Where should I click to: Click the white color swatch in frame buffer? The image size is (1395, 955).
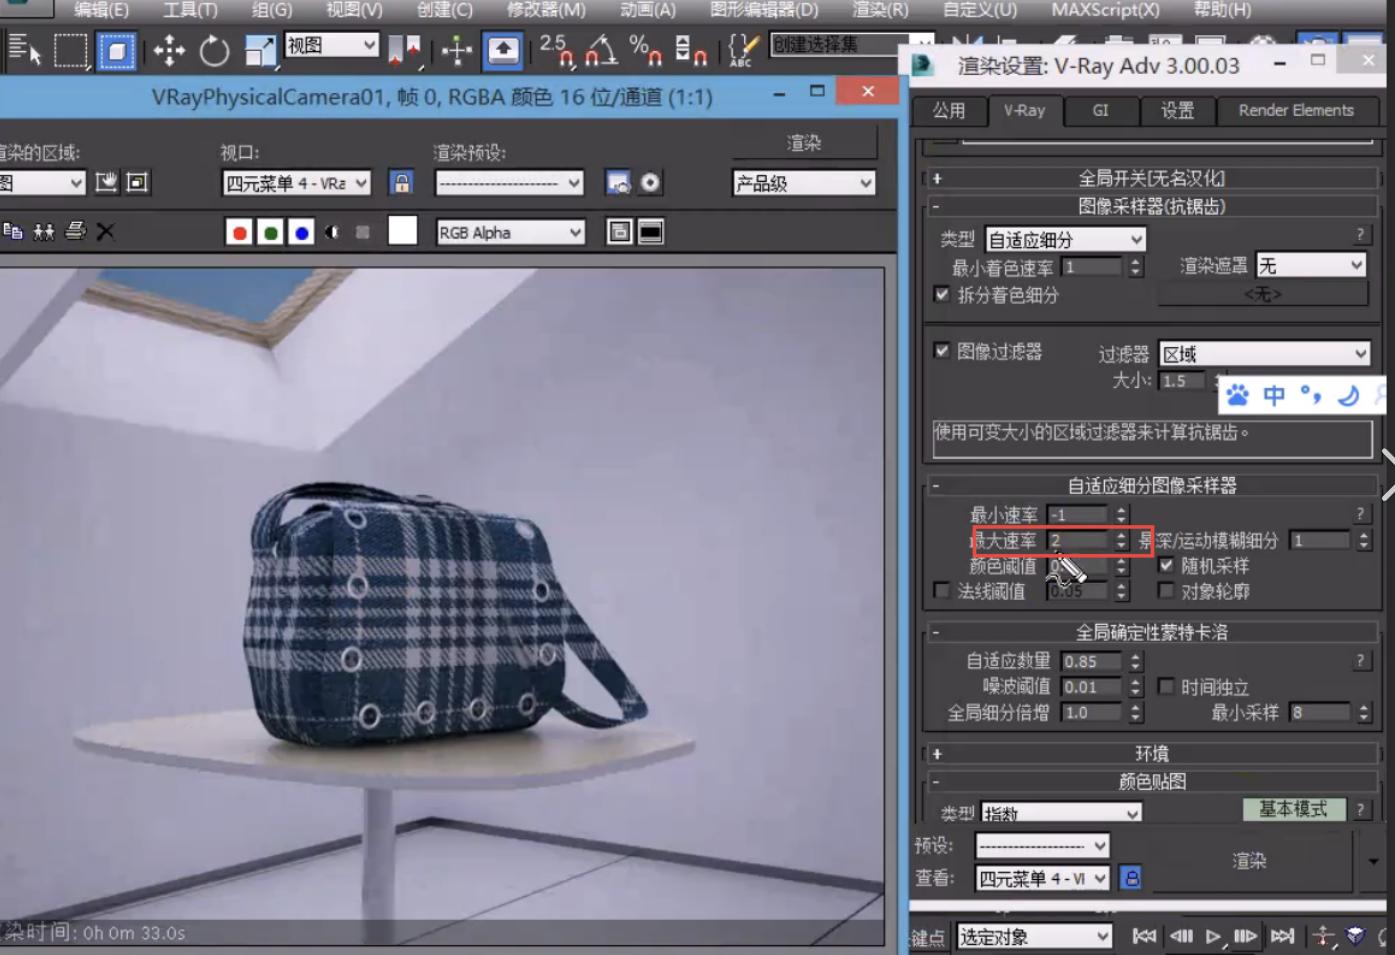[402, 231]
